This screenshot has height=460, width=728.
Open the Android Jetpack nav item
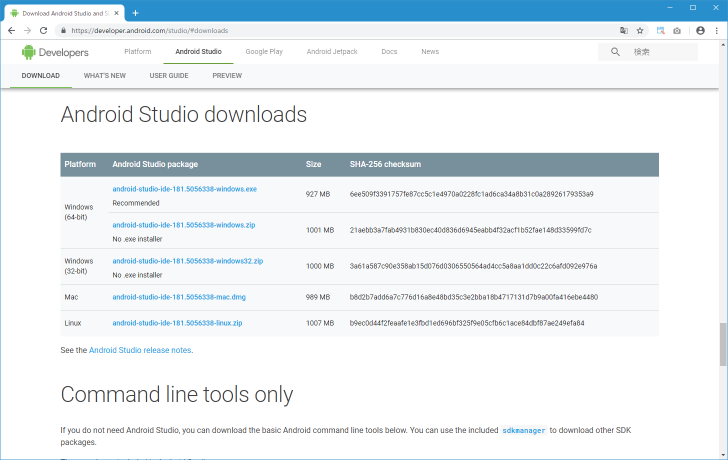(x=332, y=52)
